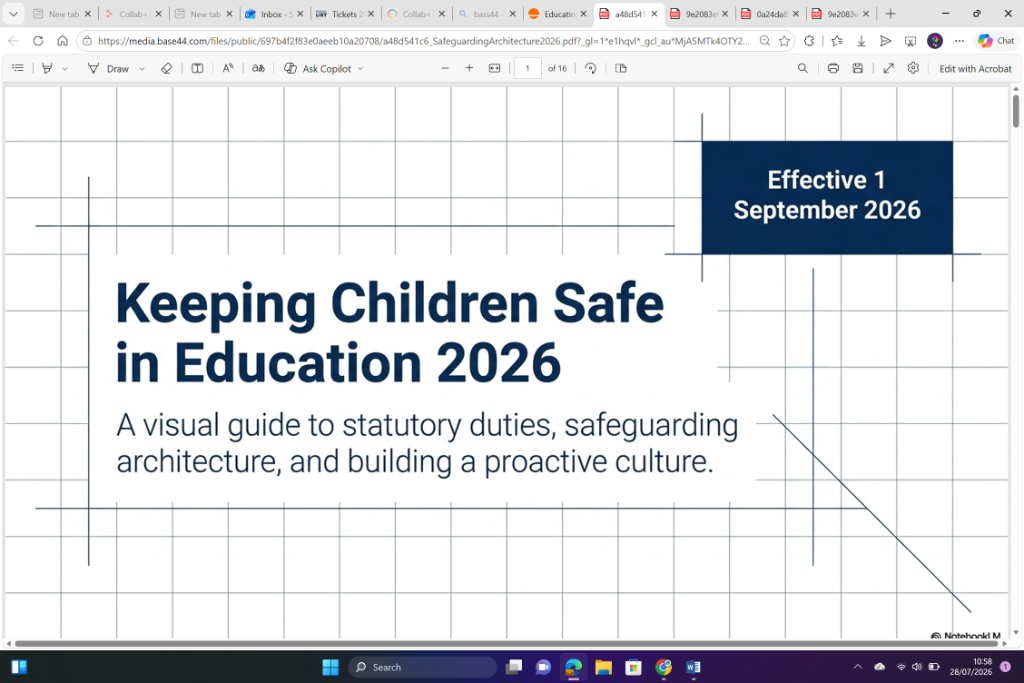Expand the Draw options dropdown arrow
The width and height of the screenshot is (1024, 683).
[x=142, y=69]
